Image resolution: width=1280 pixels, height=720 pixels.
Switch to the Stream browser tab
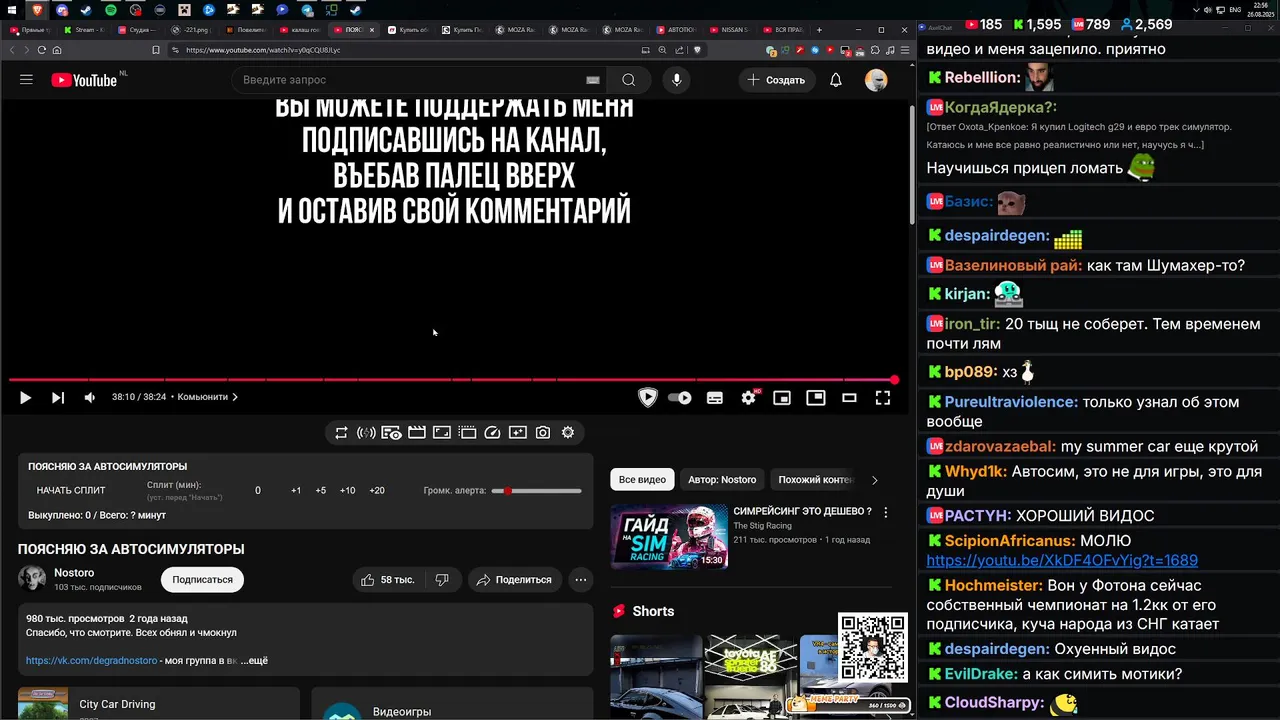(x=84, y=30)
